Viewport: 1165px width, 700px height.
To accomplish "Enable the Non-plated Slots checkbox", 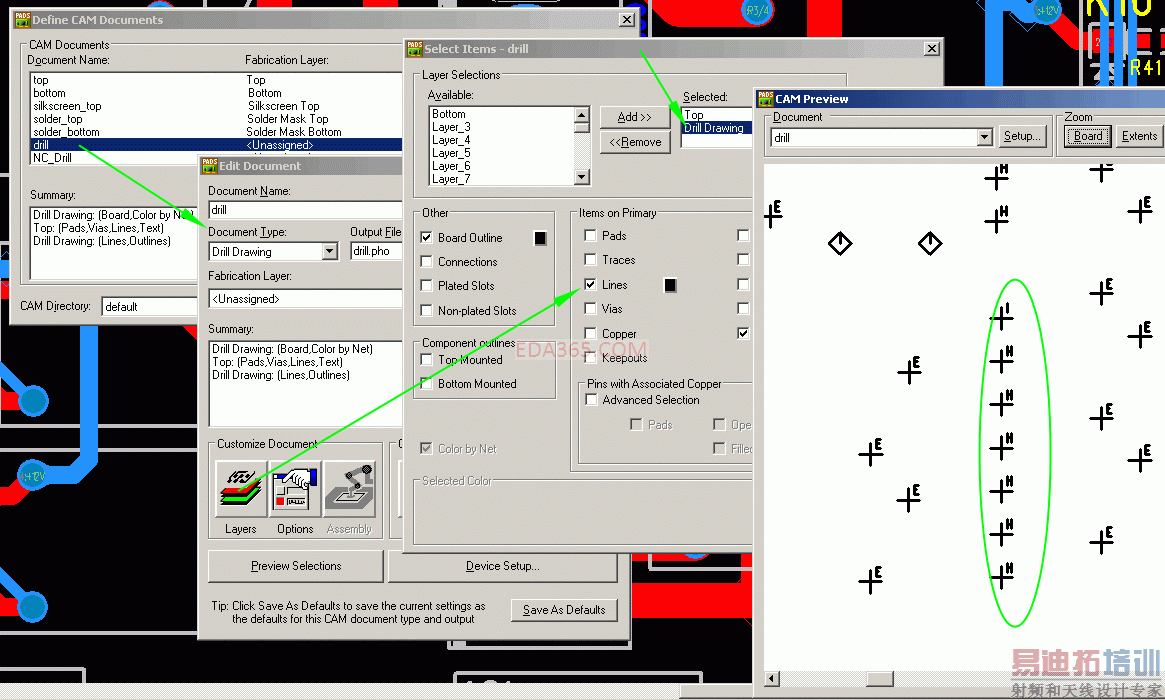I will (426, 311).
